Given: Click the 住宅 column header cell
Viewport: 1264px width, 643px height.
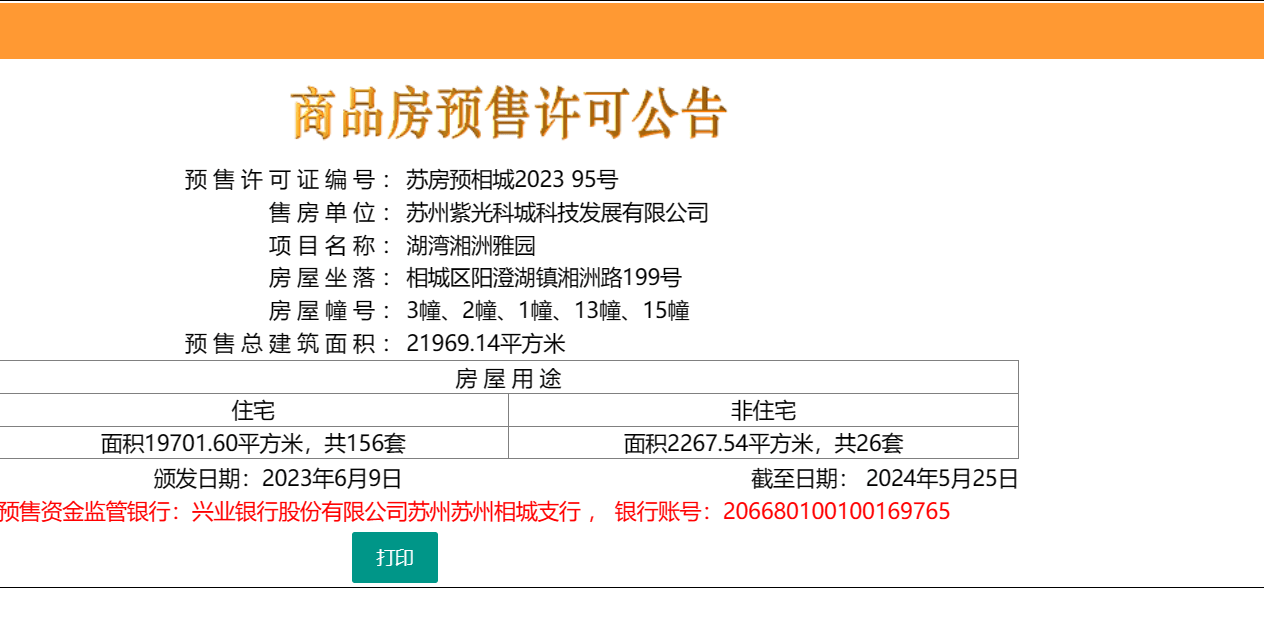Looking at the screenshot, I should pos(253,411).
